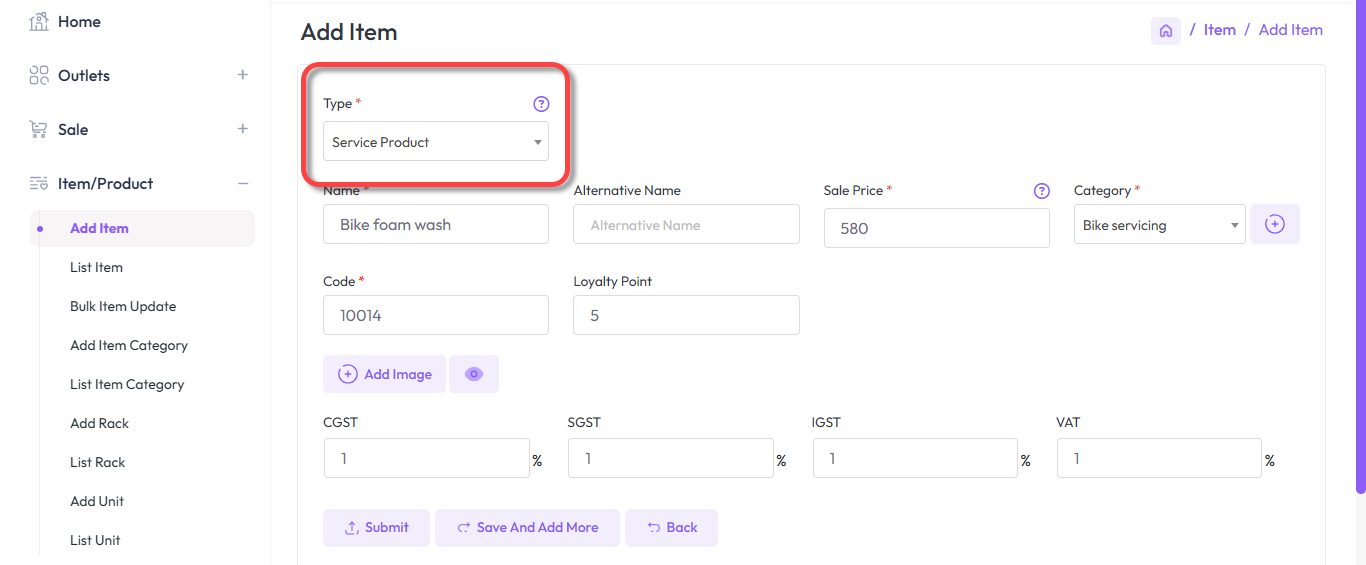Open the Type dropdown

point(436,142)
